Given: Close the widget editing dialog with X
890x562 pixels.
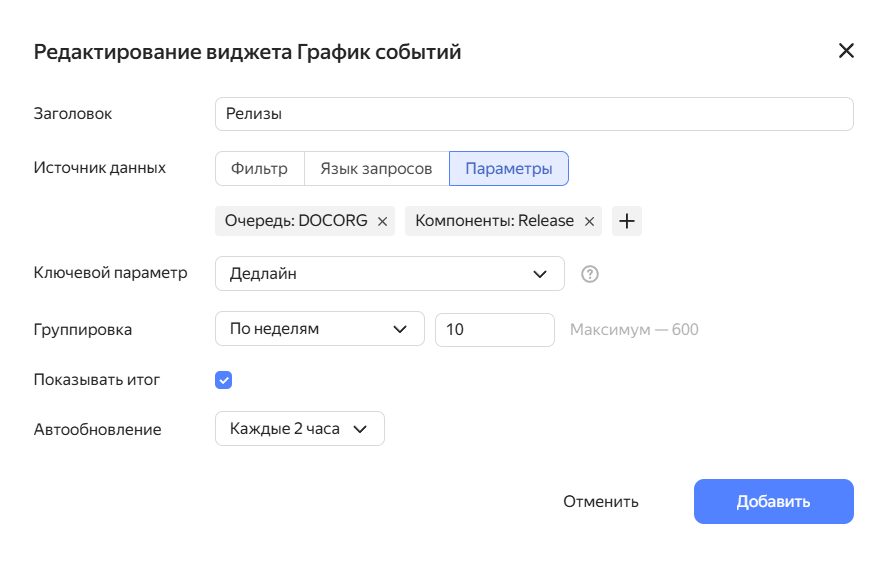Looking at the screenshot, I should pos(846,51).
